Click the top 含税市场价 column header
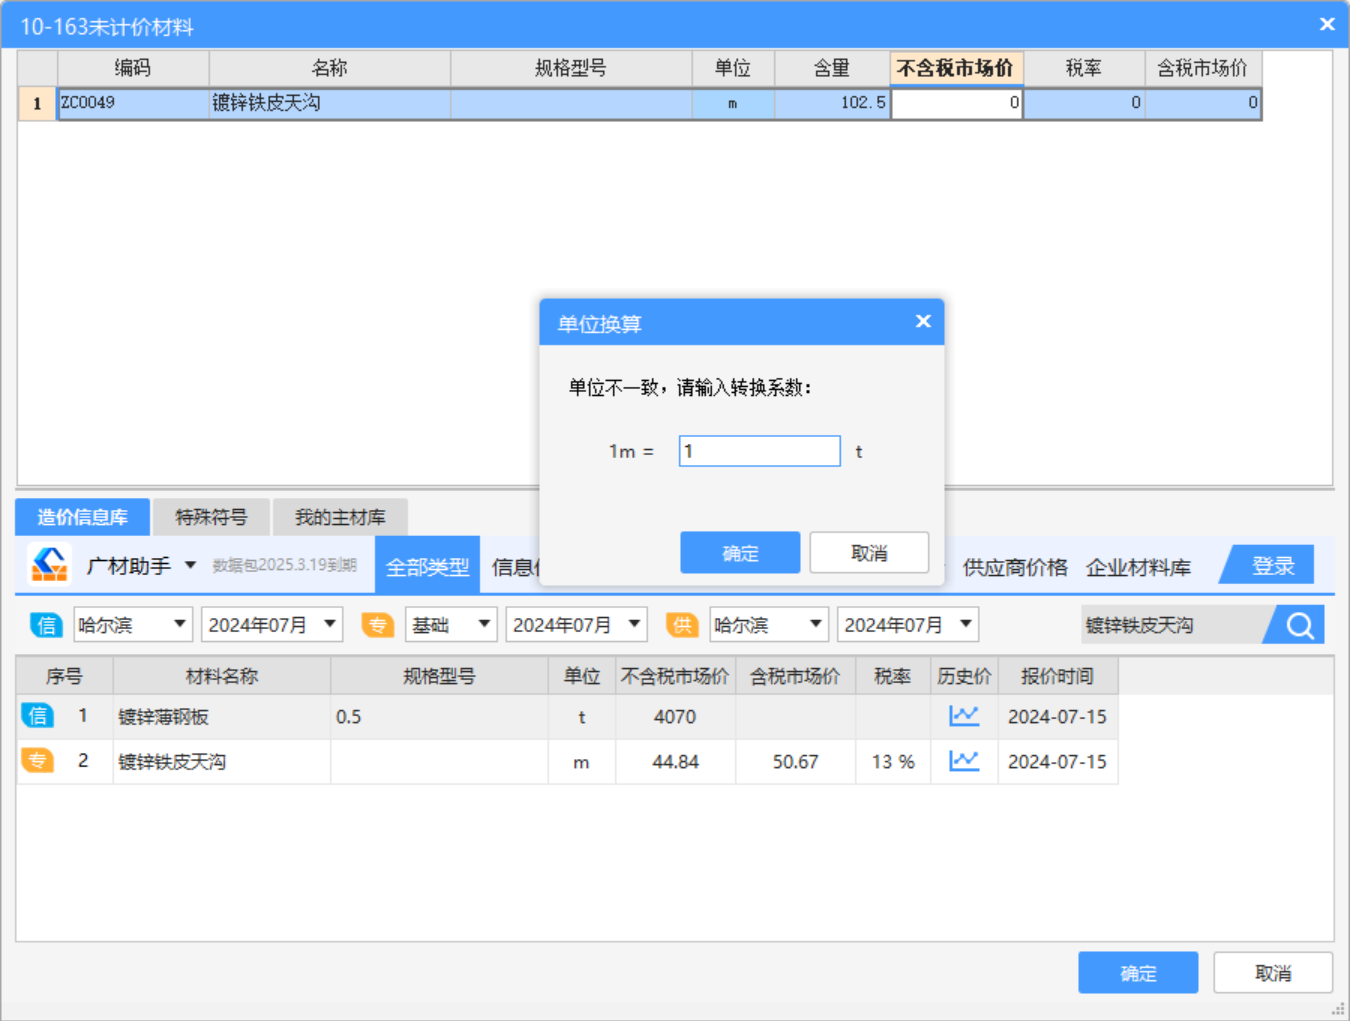The height and width of the screenshot is (1021, 1350). (x=1203, y=68)
